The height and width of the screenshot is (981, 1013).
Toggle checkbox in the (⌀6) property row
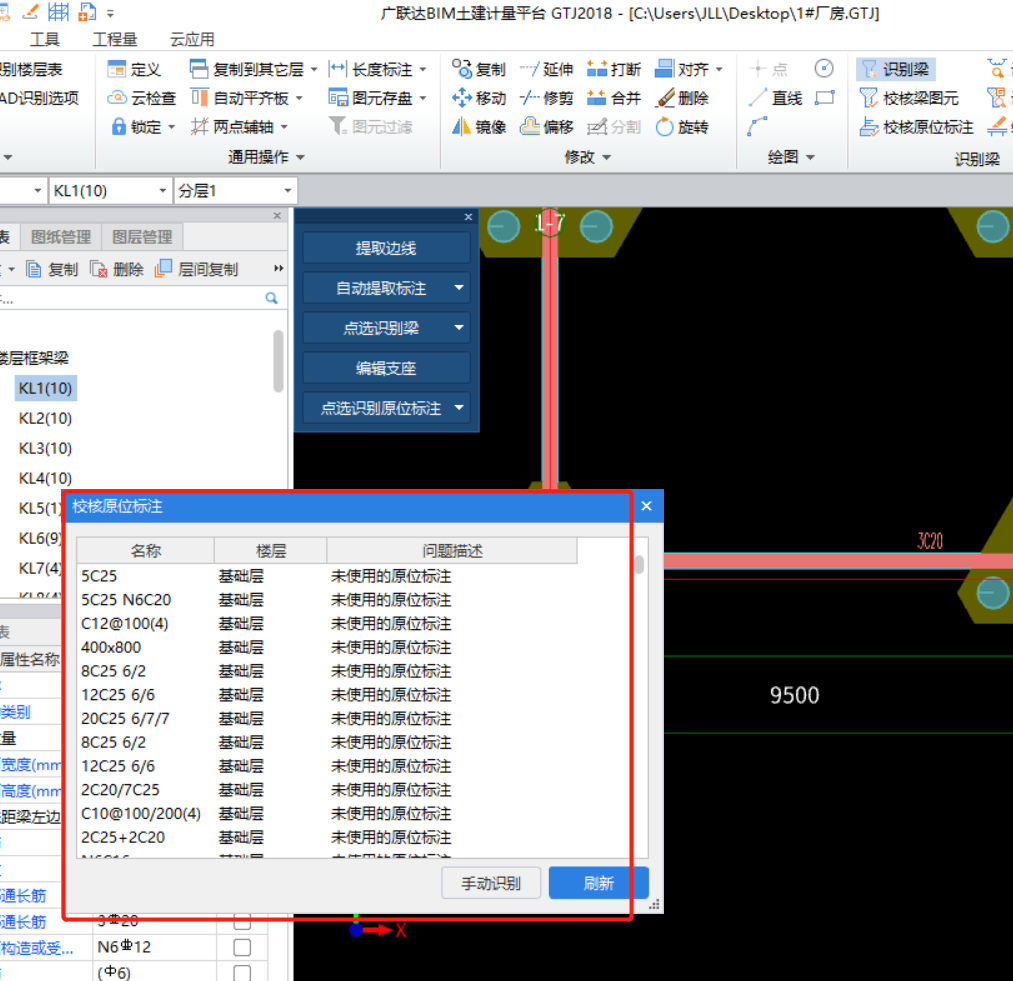(242, 973)
